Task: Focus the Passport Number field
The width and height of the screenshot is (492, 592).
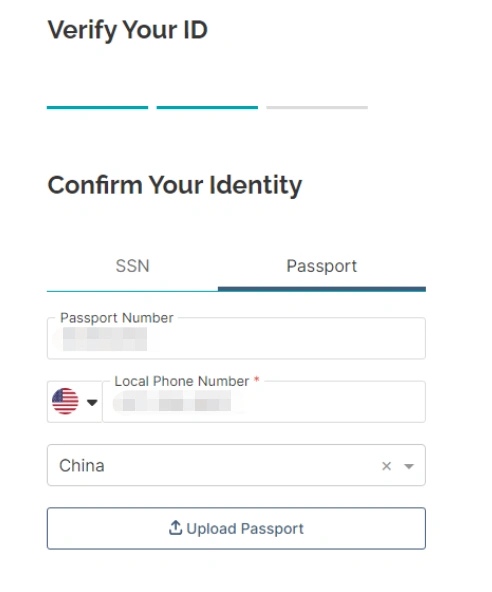Action: point(236,338)
